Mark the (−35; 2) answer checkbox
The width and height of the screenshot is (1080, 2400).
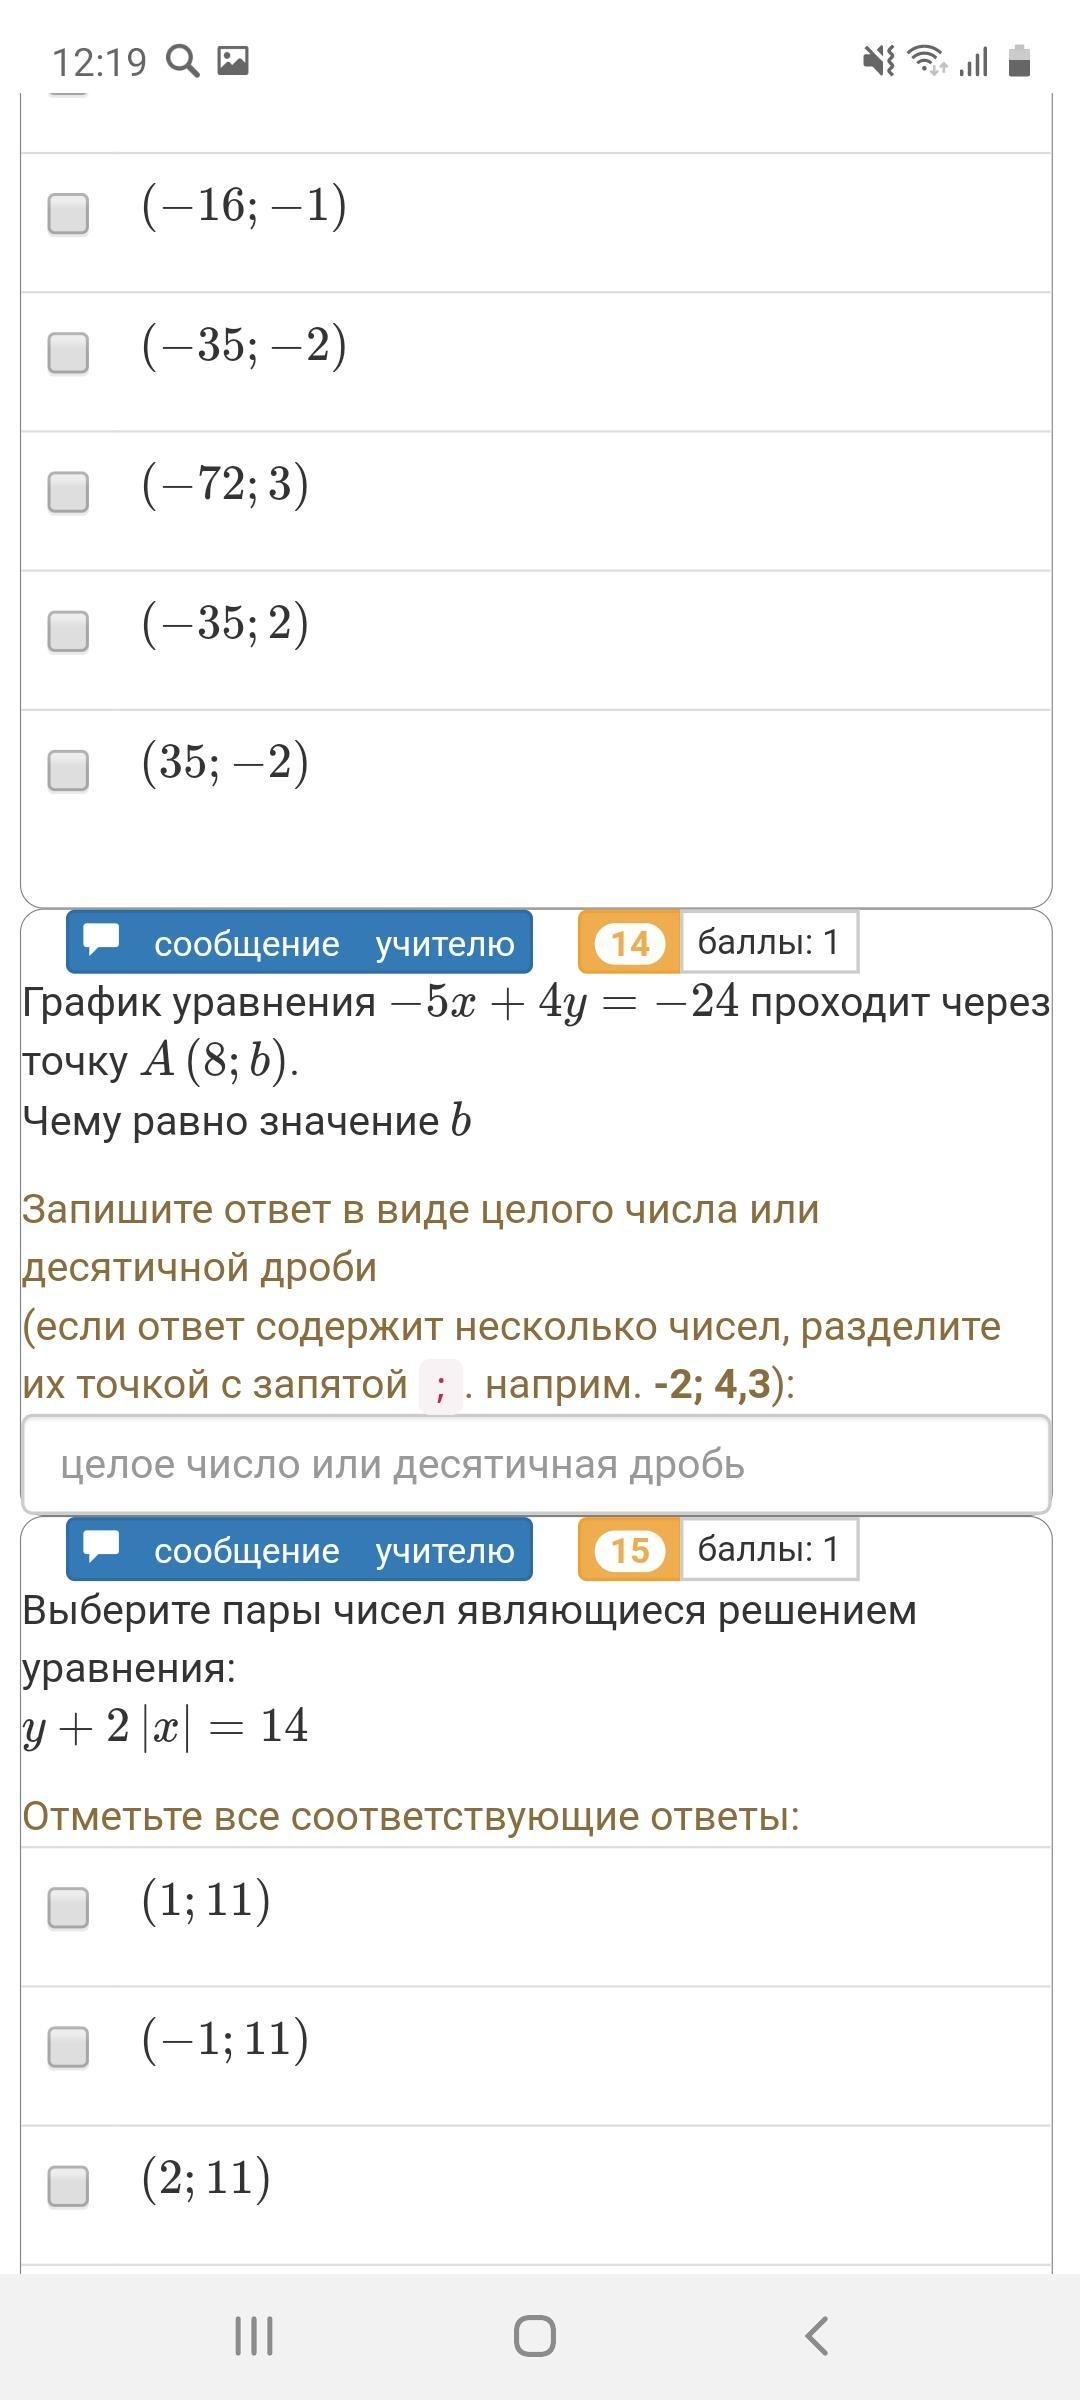[68, 630]
